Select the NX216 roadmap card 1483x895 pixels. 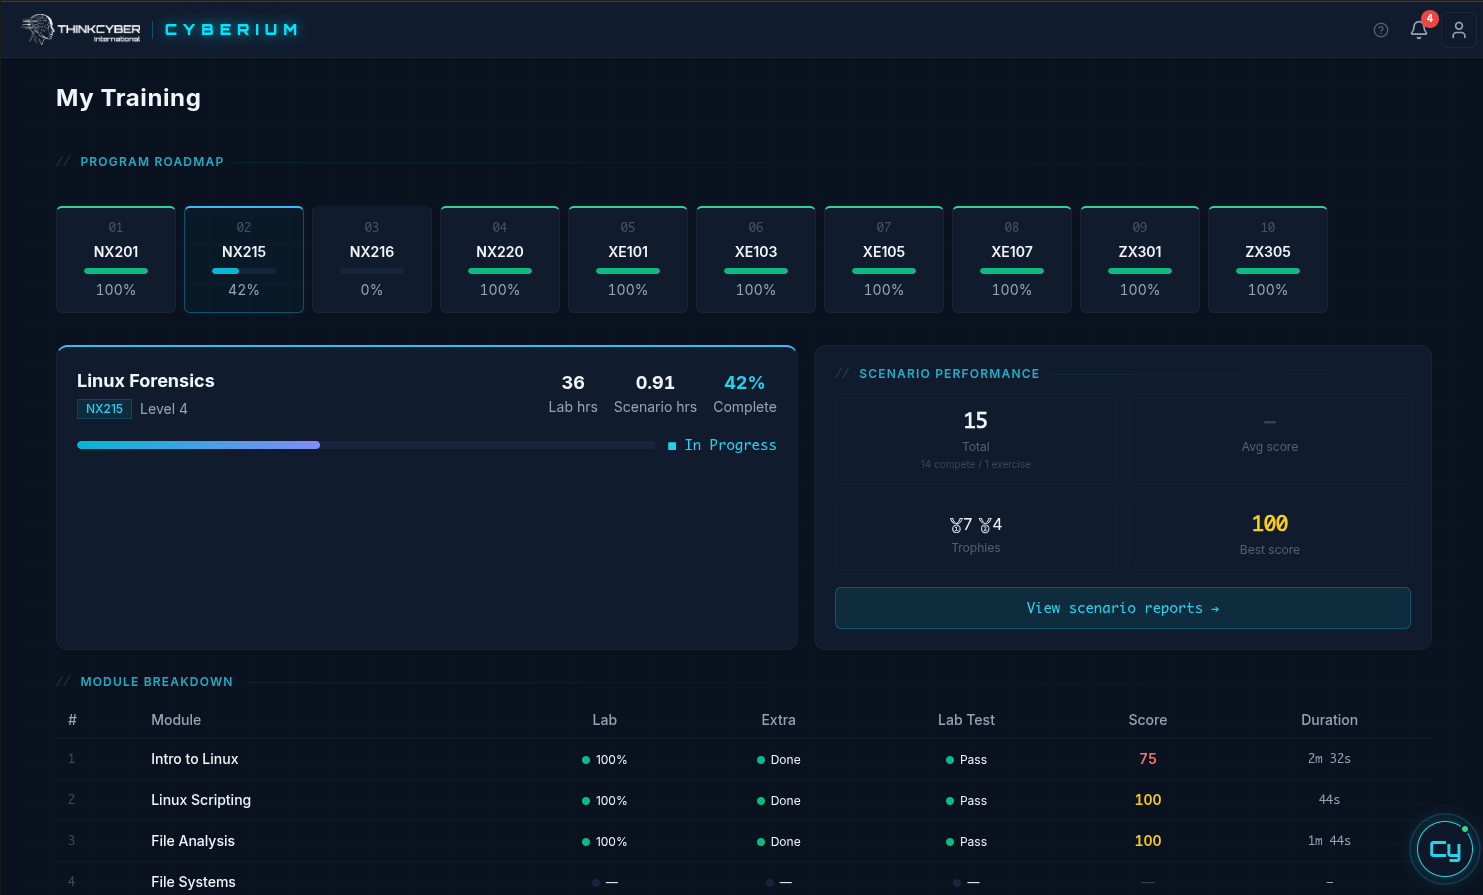(x=372, y=260)
